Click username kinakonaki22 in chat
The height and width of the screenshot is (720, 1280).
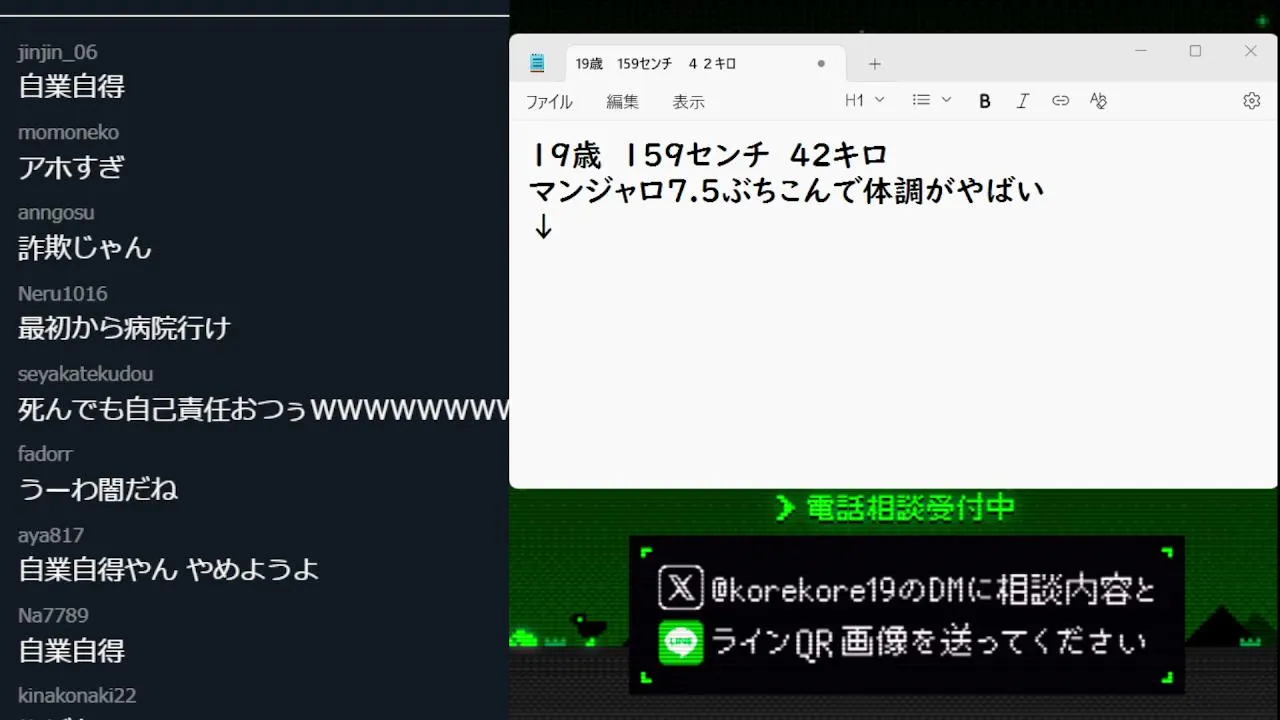click(x=77, y=695)
